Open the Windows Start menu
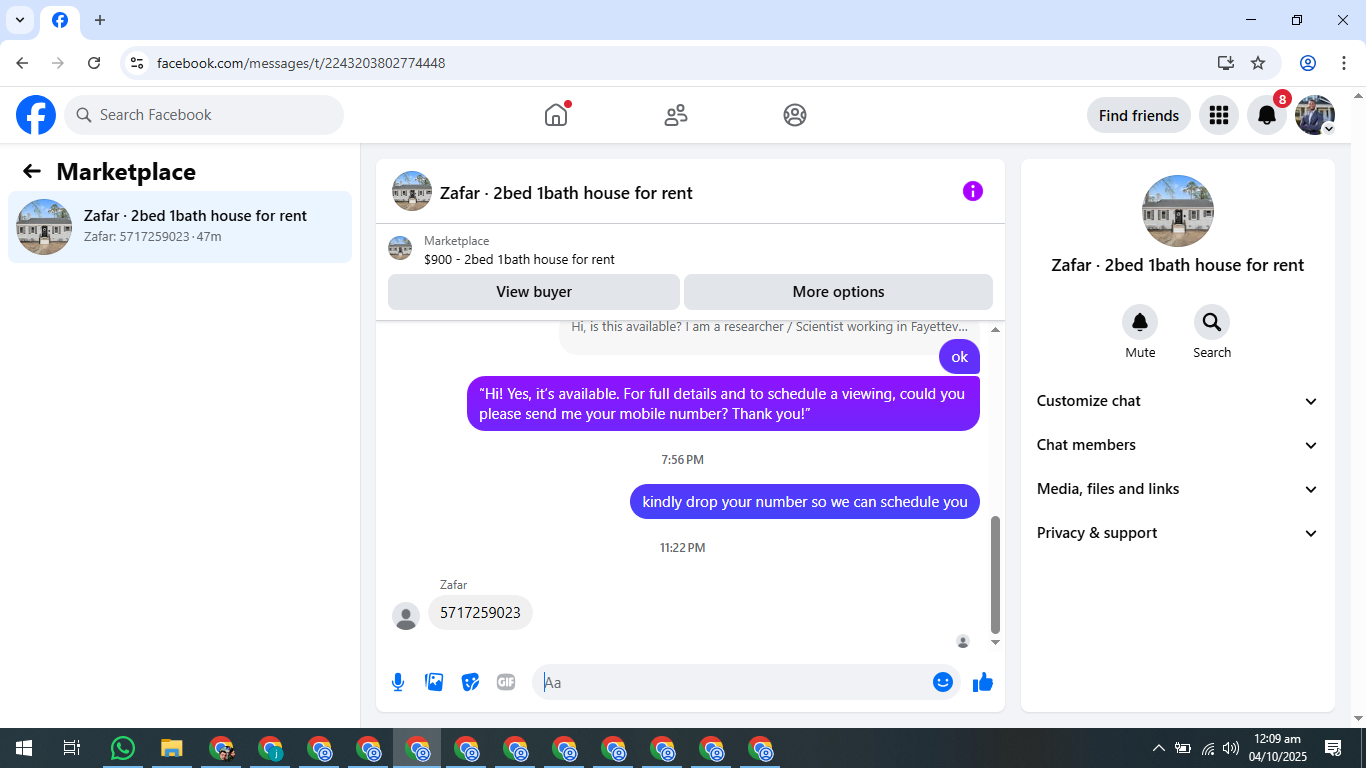1366x768 pixels. [24, 748]
